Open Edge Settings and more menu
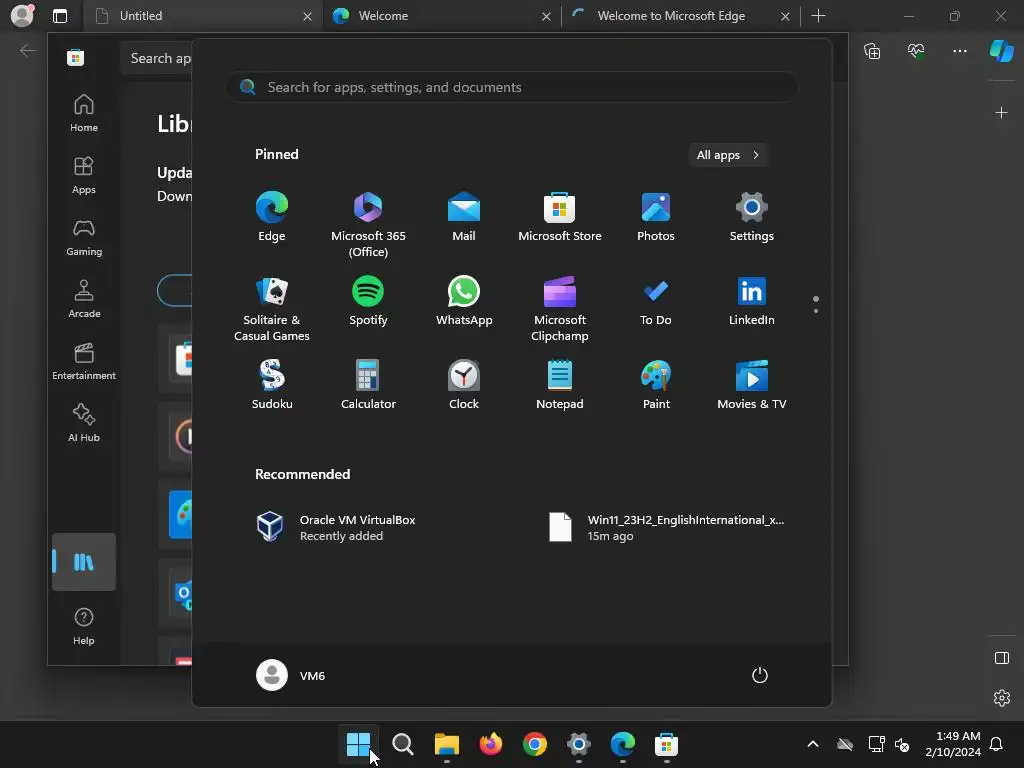The height and width of the screenshot is (768, 1024). [x=959, y=51]
